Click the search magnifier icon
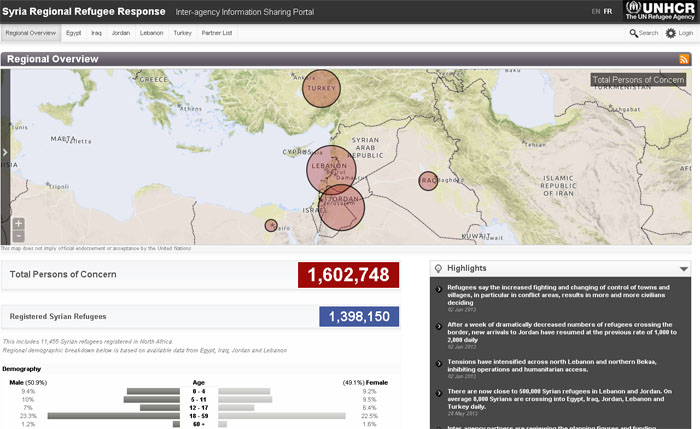This screenshot has height=429, width=700. point(633,33)
